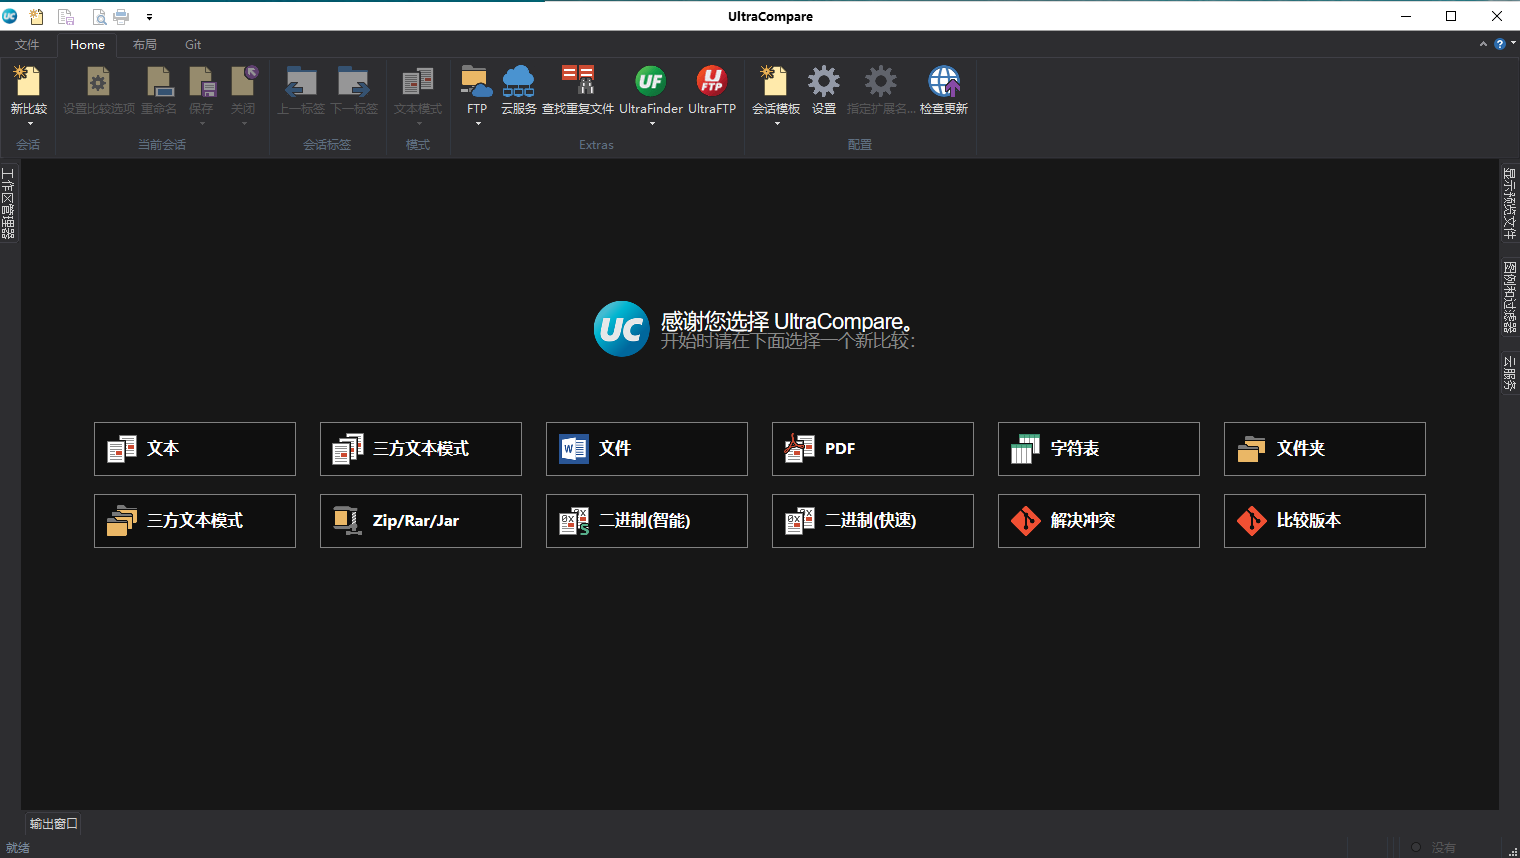Click the blue help question mark icon
This screenshot has height=858, width=1520.
[x=1499, y=44]
